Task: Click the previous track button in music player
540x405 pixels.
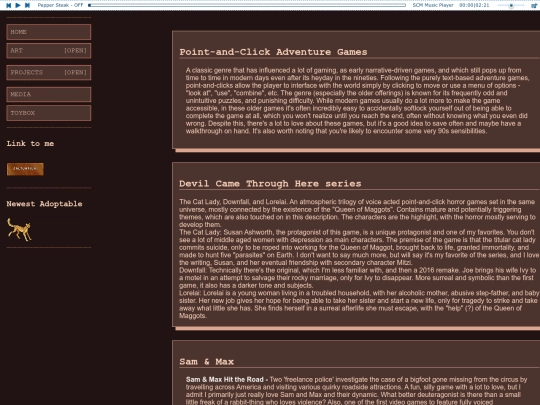Action: (9, 5)
